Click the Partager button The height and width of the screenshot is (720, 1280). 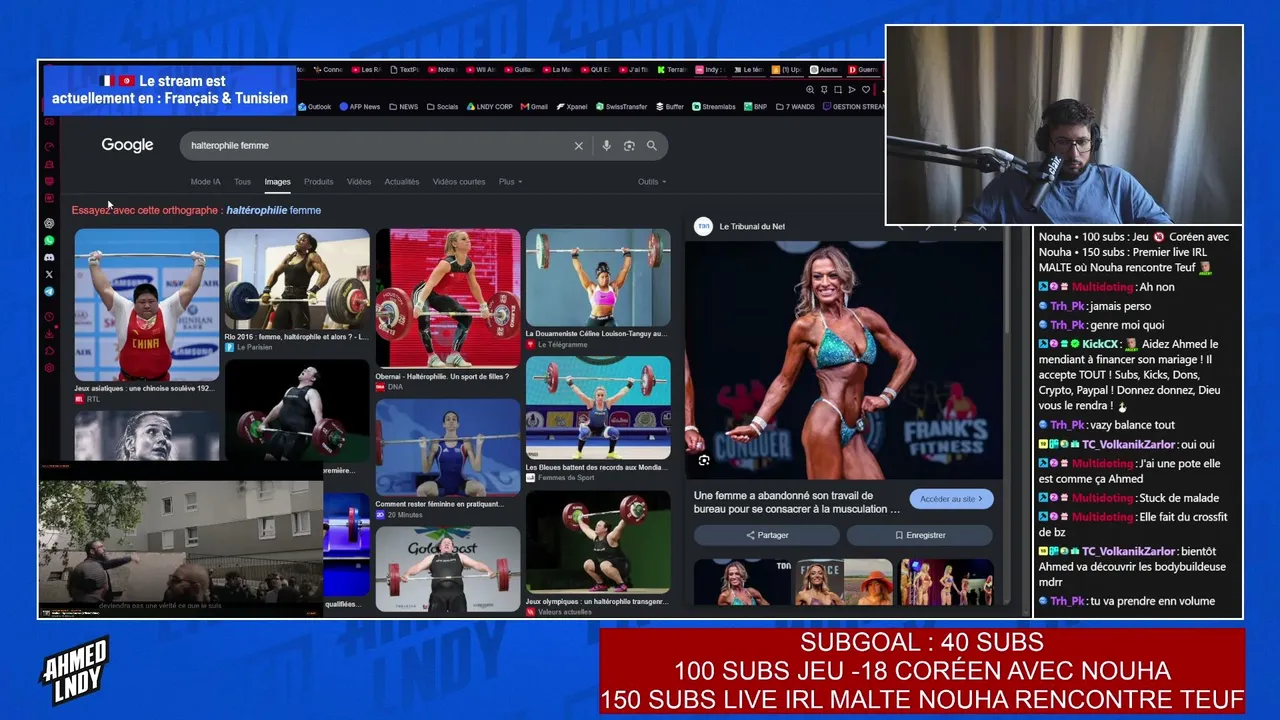point(767,535)
